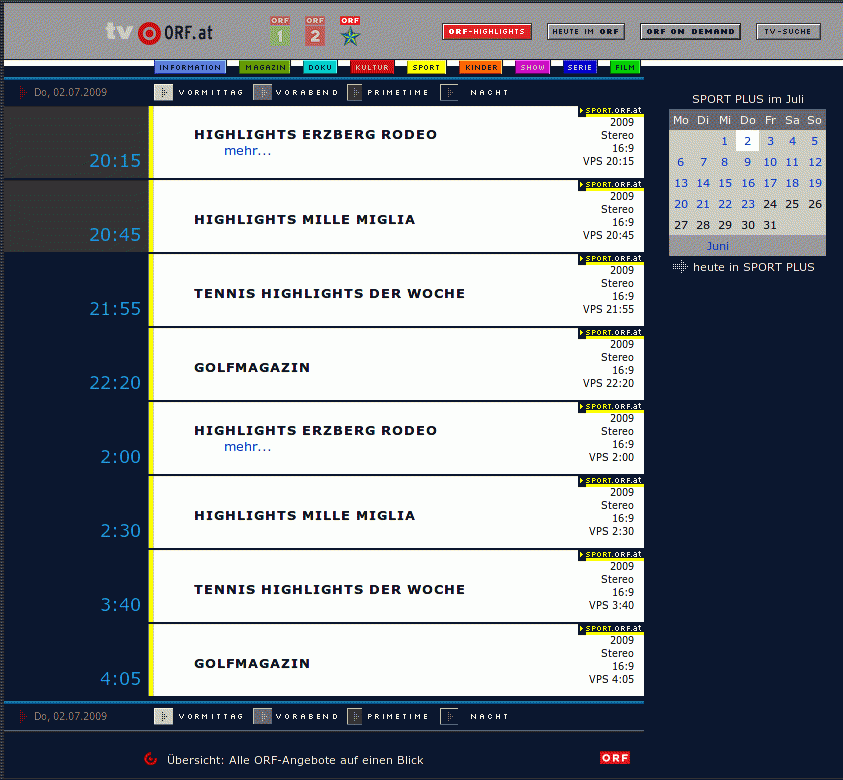Select the Show category tab

[532, 67]
